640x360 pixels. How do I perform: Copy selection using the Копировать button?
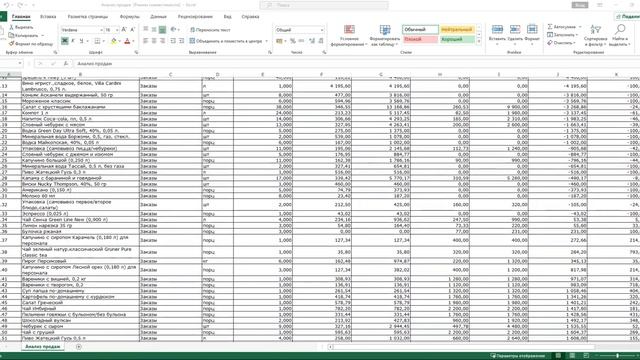tap(24, 36)
